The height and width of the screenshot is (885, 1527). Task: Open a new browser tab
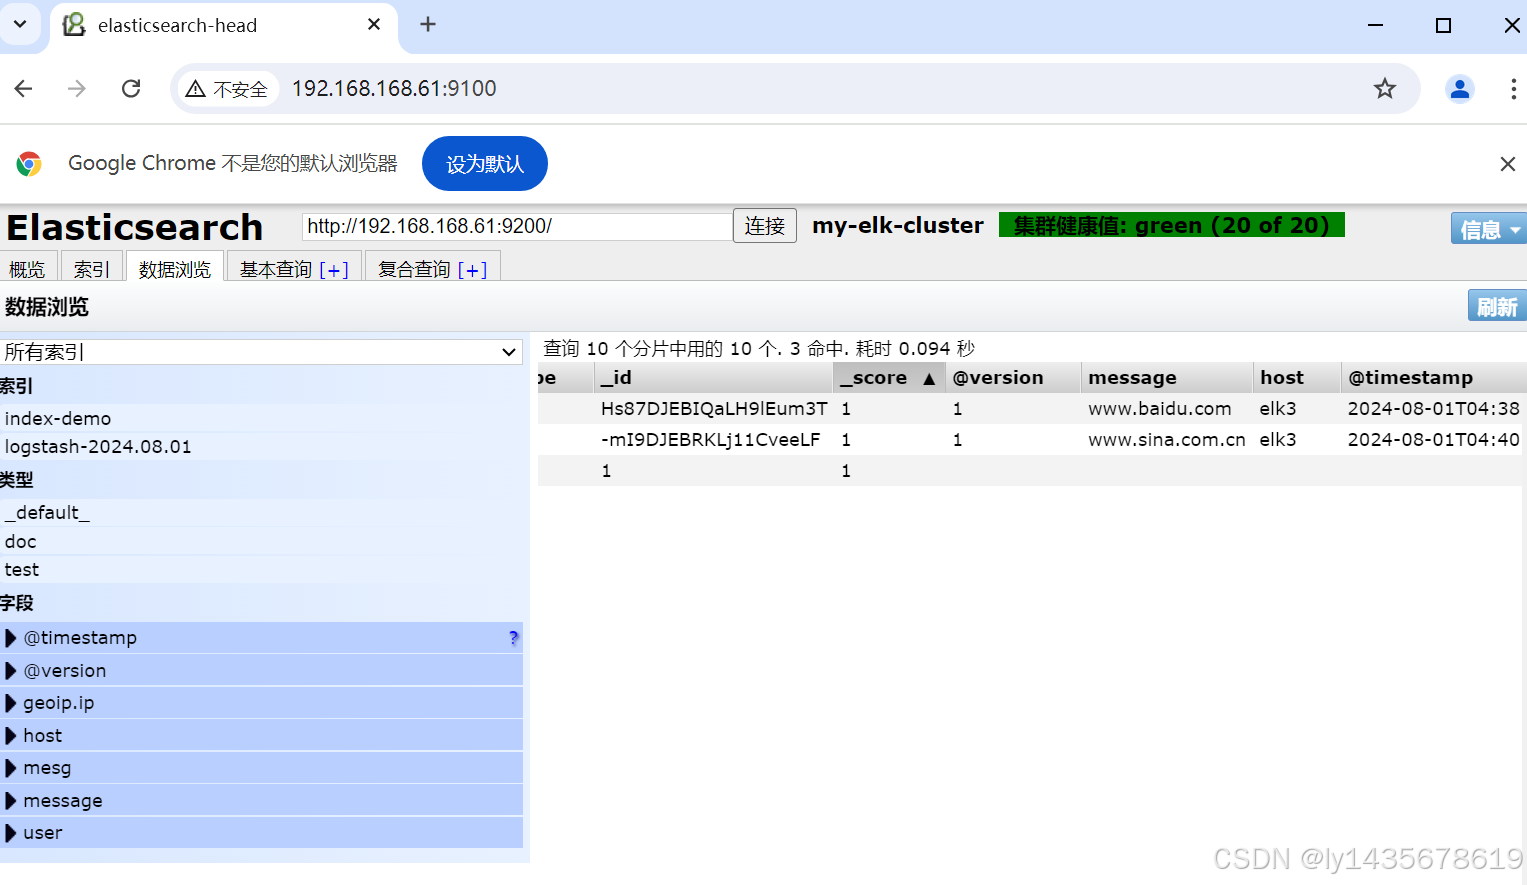click(428, 24)
